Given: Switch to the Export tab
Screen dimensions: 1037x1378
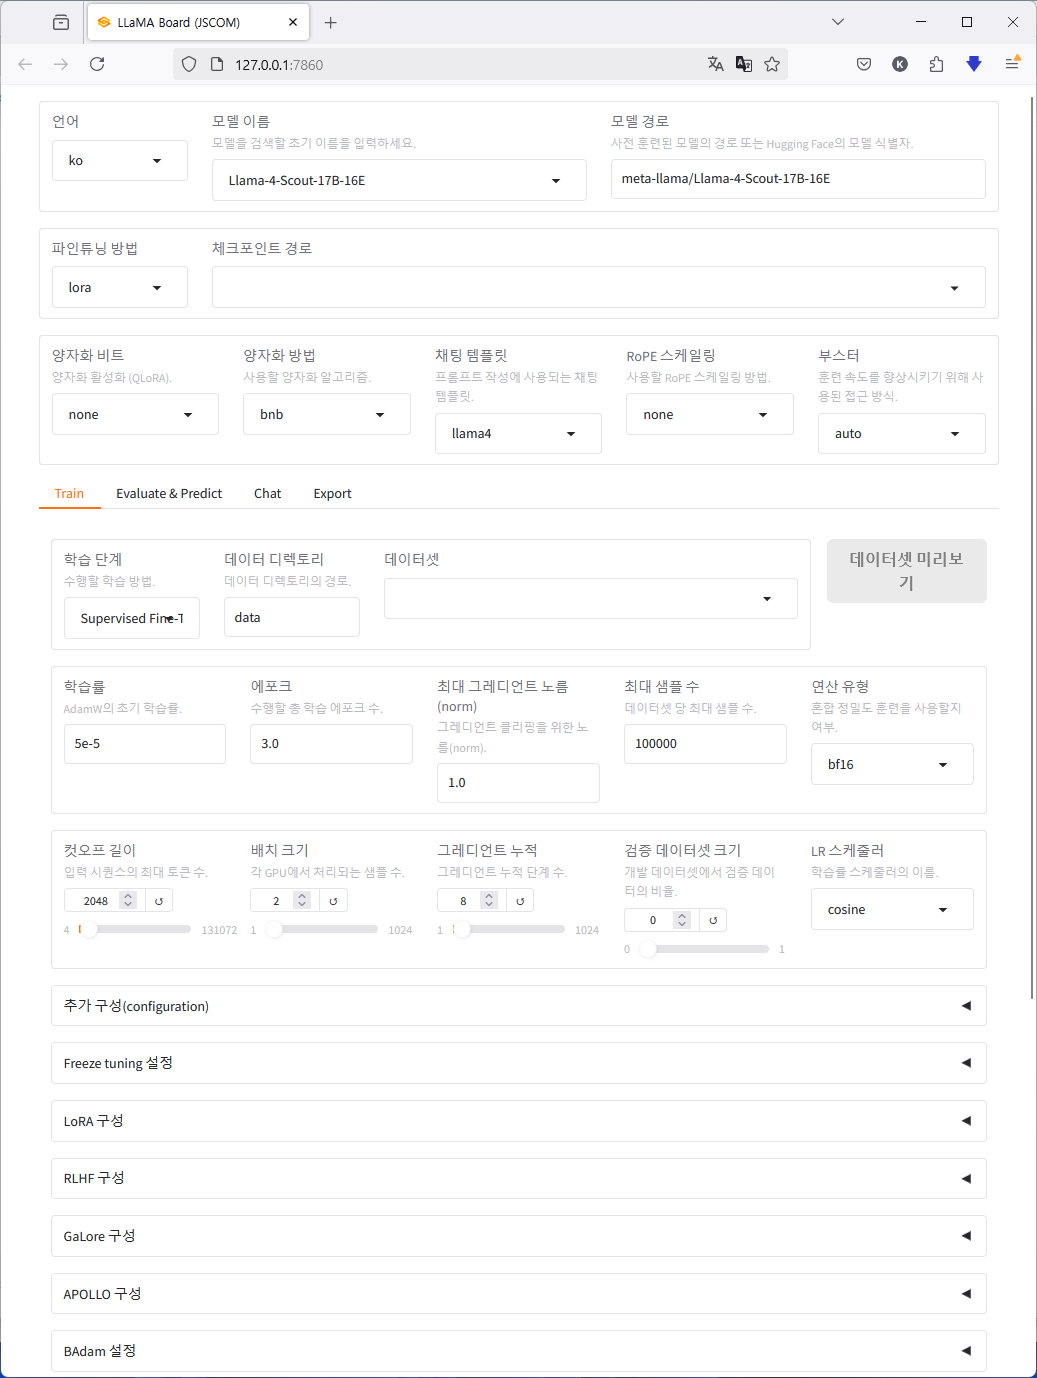Looking at the screenshot, I should point(332,493).
